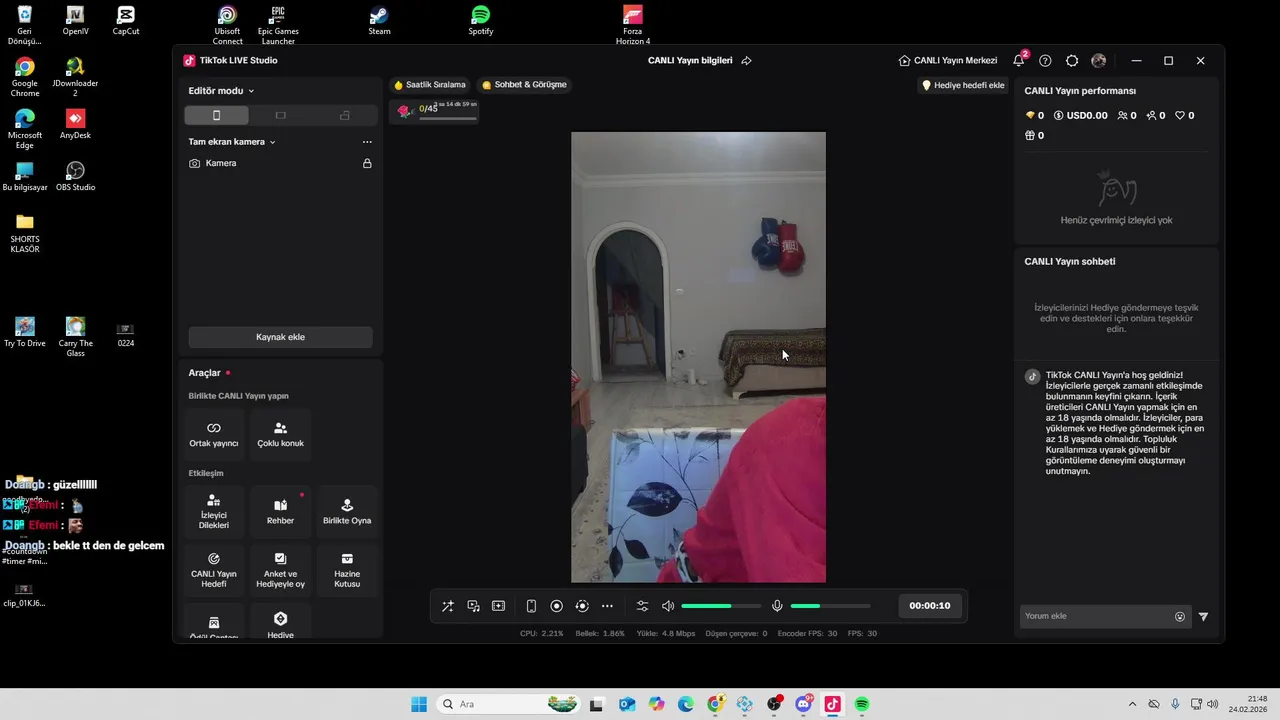Click the phone orientation icon in bottom toolbar
The height and width of the screenshot is (720, 1280).
(x=531, y=606)
